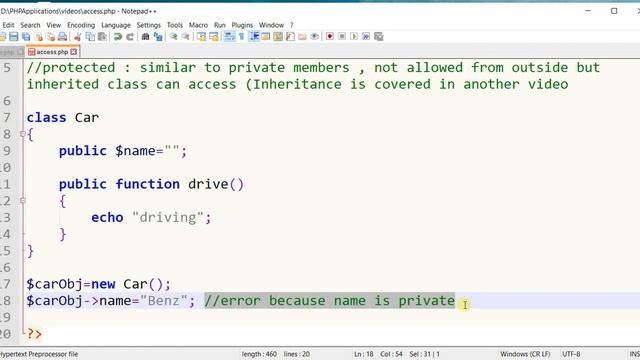This screenshot has width=640, height=360.
Task: Click the '$name' variable on line 9
Action: click(135, 151)
